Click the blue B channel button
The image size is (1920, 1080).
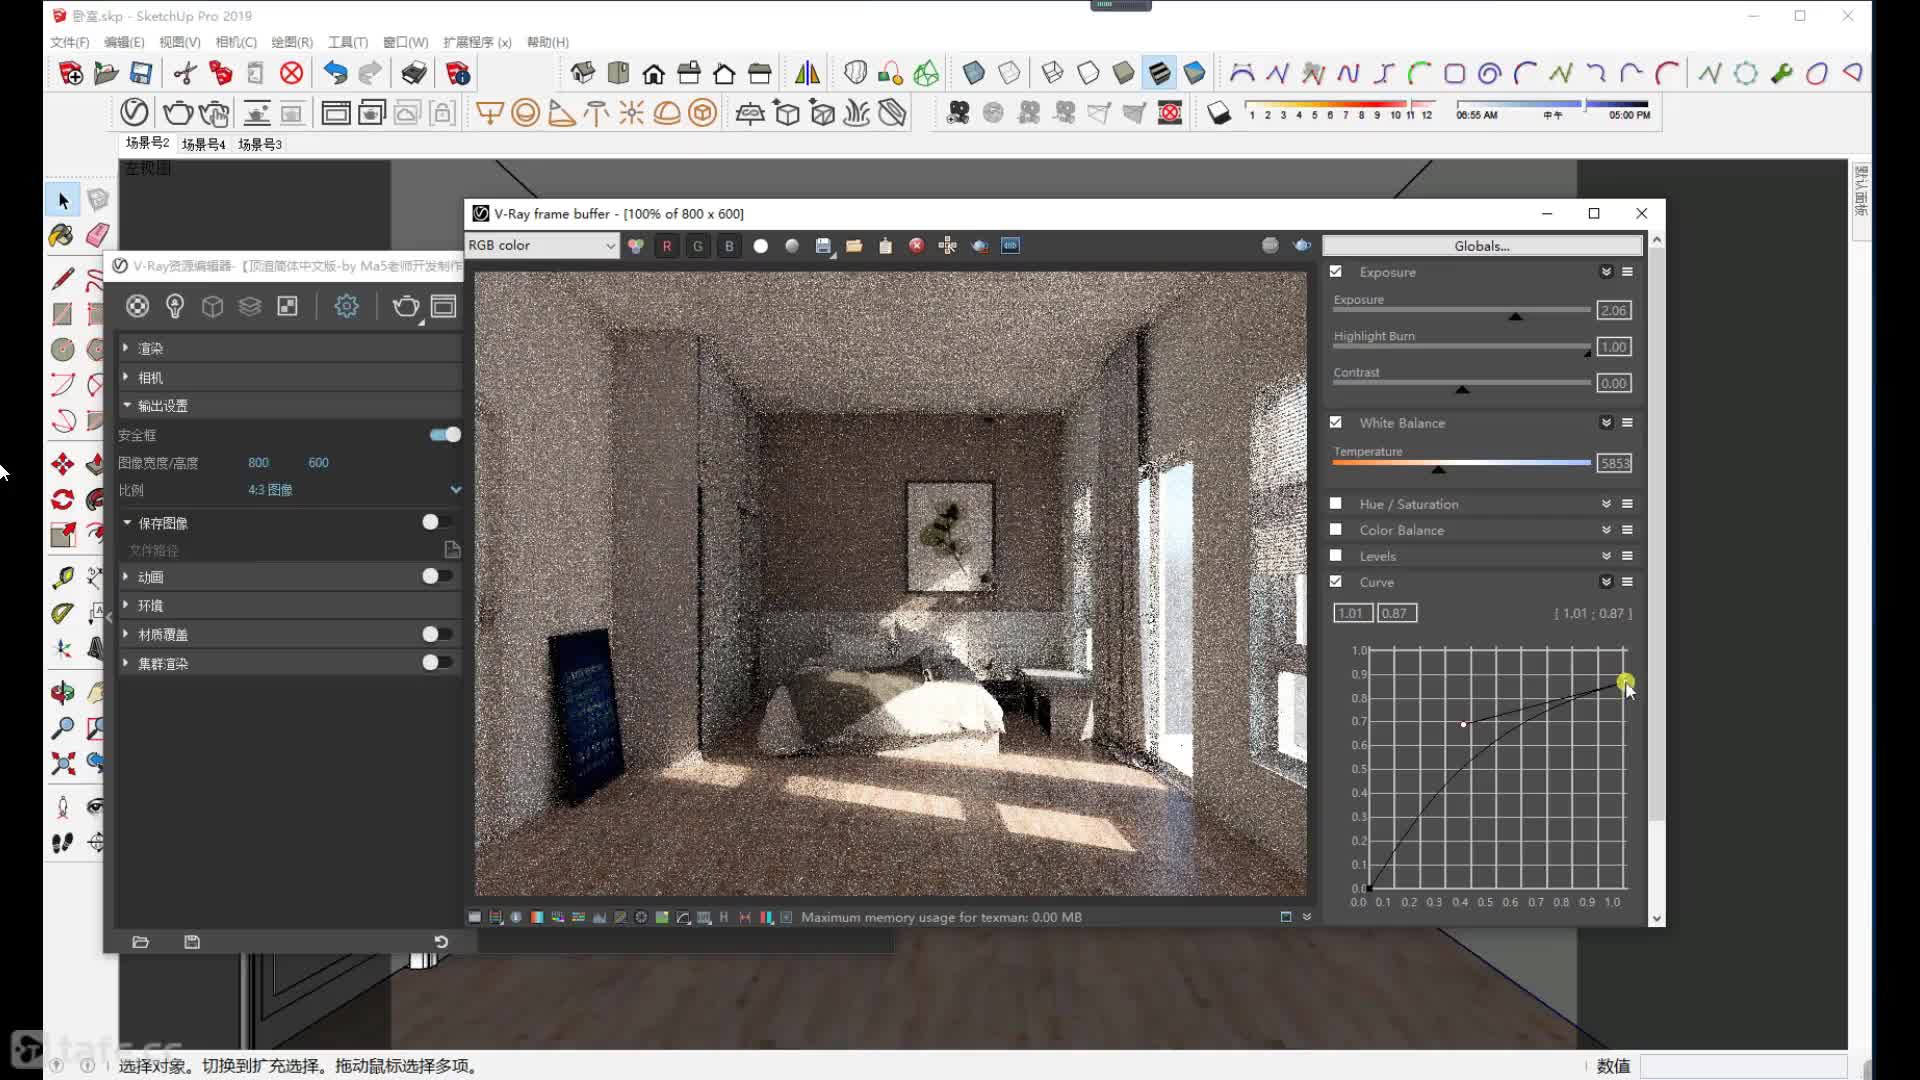pyautogui.click(x=729, y=246)
